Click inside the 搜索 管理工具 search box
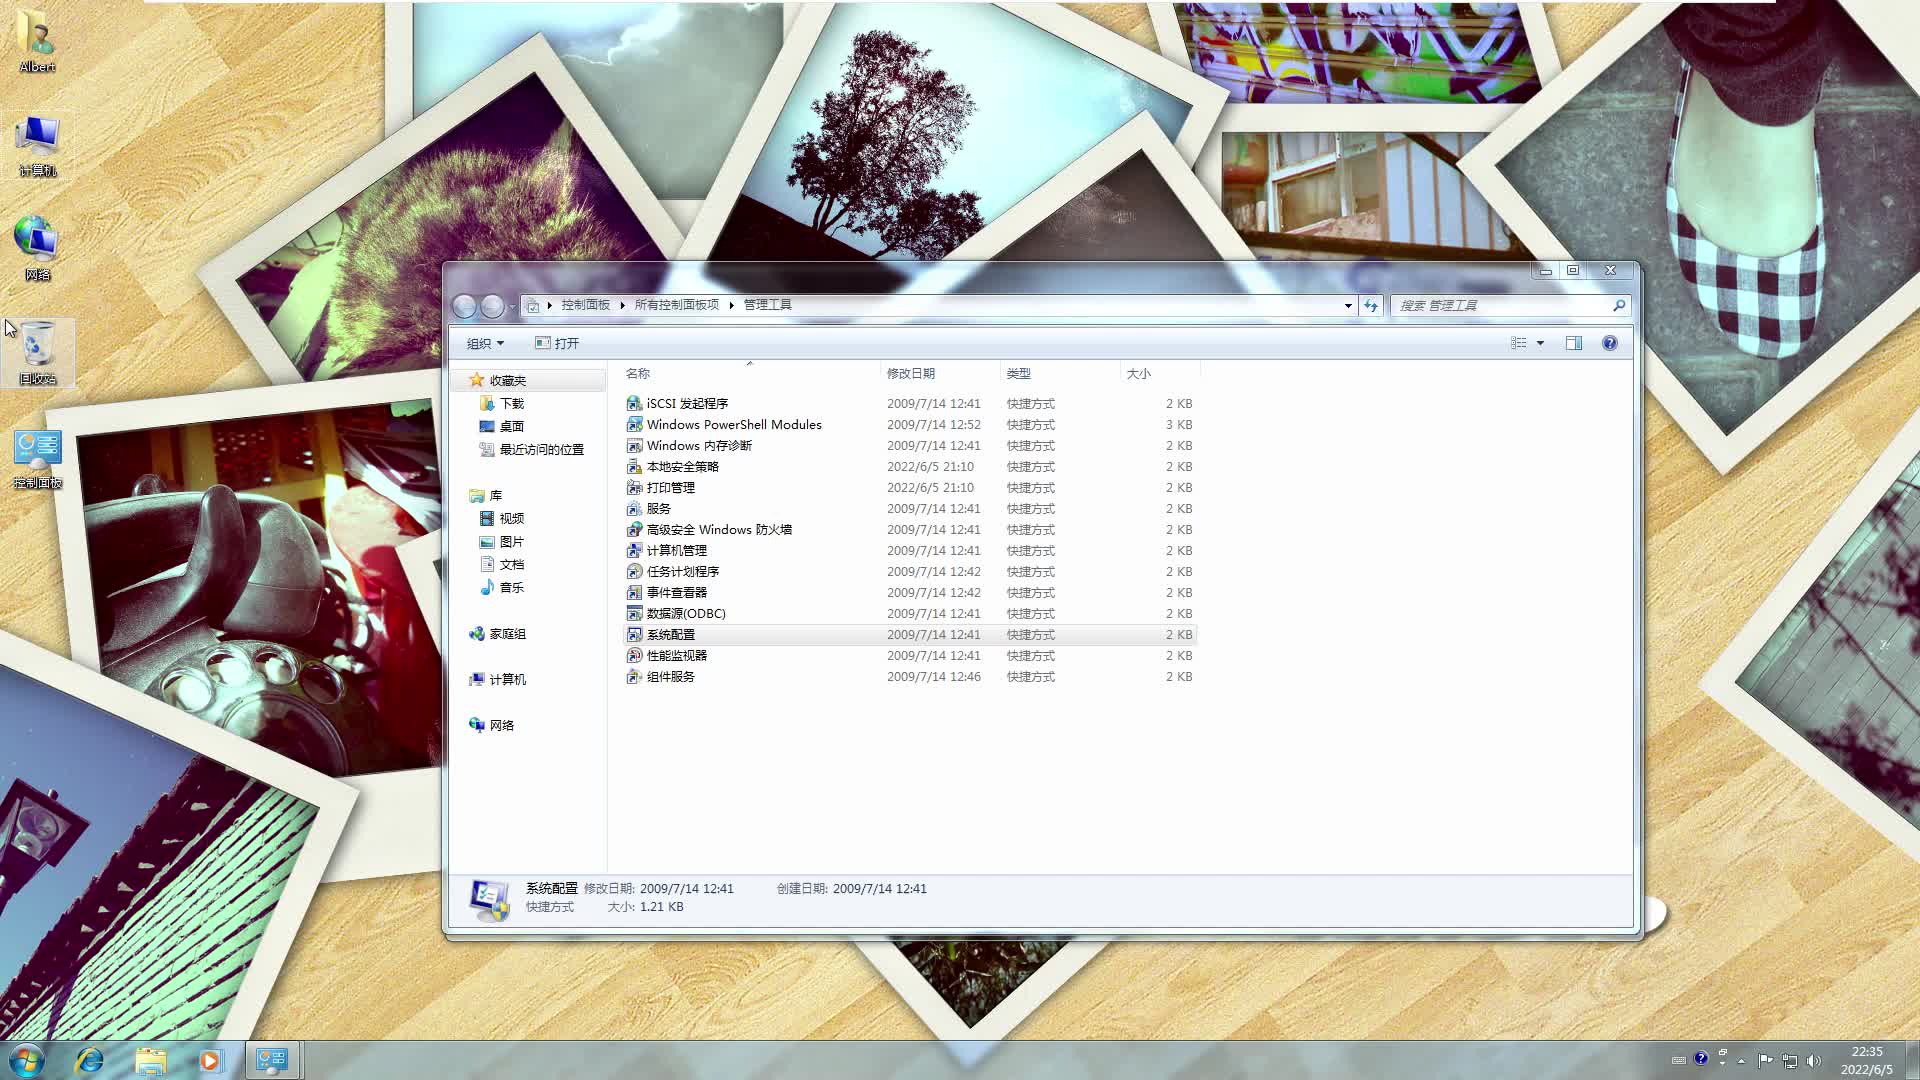Screen dimensions: 1920x1080 pos(1500,305)
